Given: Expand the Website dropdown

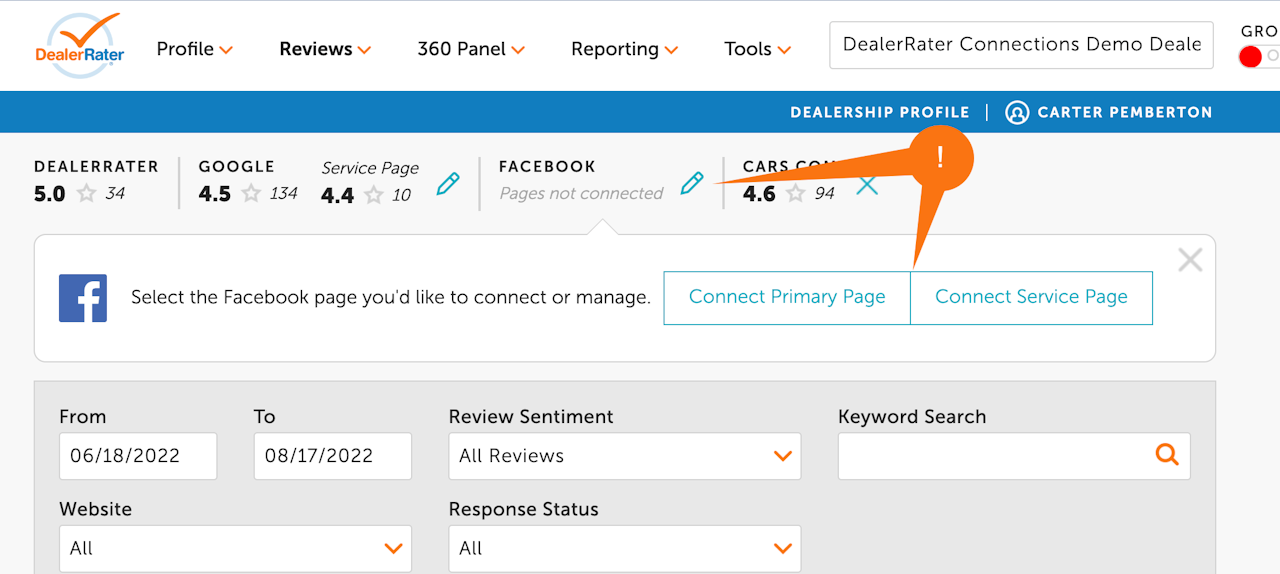Looking at the screenshot, I should pyautogui.click(x=235, y=548).
